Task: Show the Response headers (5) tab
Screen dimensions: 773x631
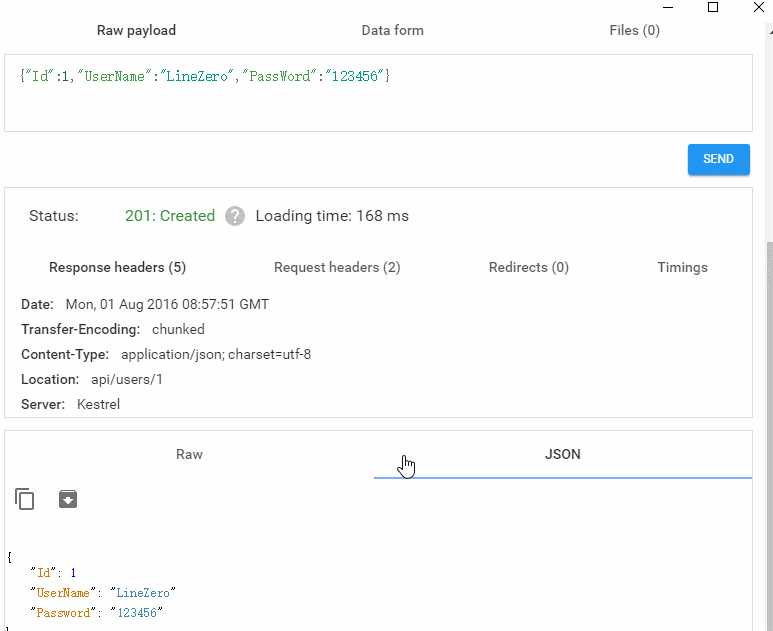Action: tap(117, 267)
